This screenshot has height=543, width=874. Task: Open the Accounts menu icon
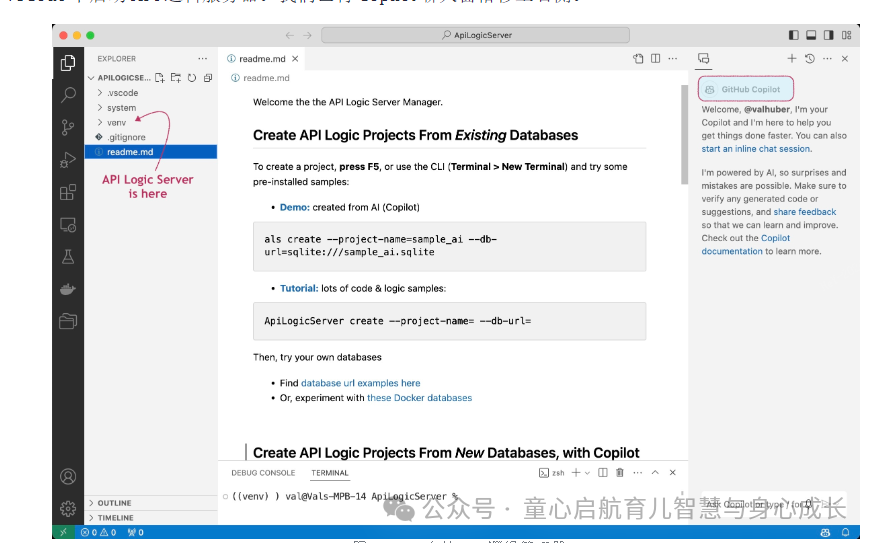coord(68,477)
